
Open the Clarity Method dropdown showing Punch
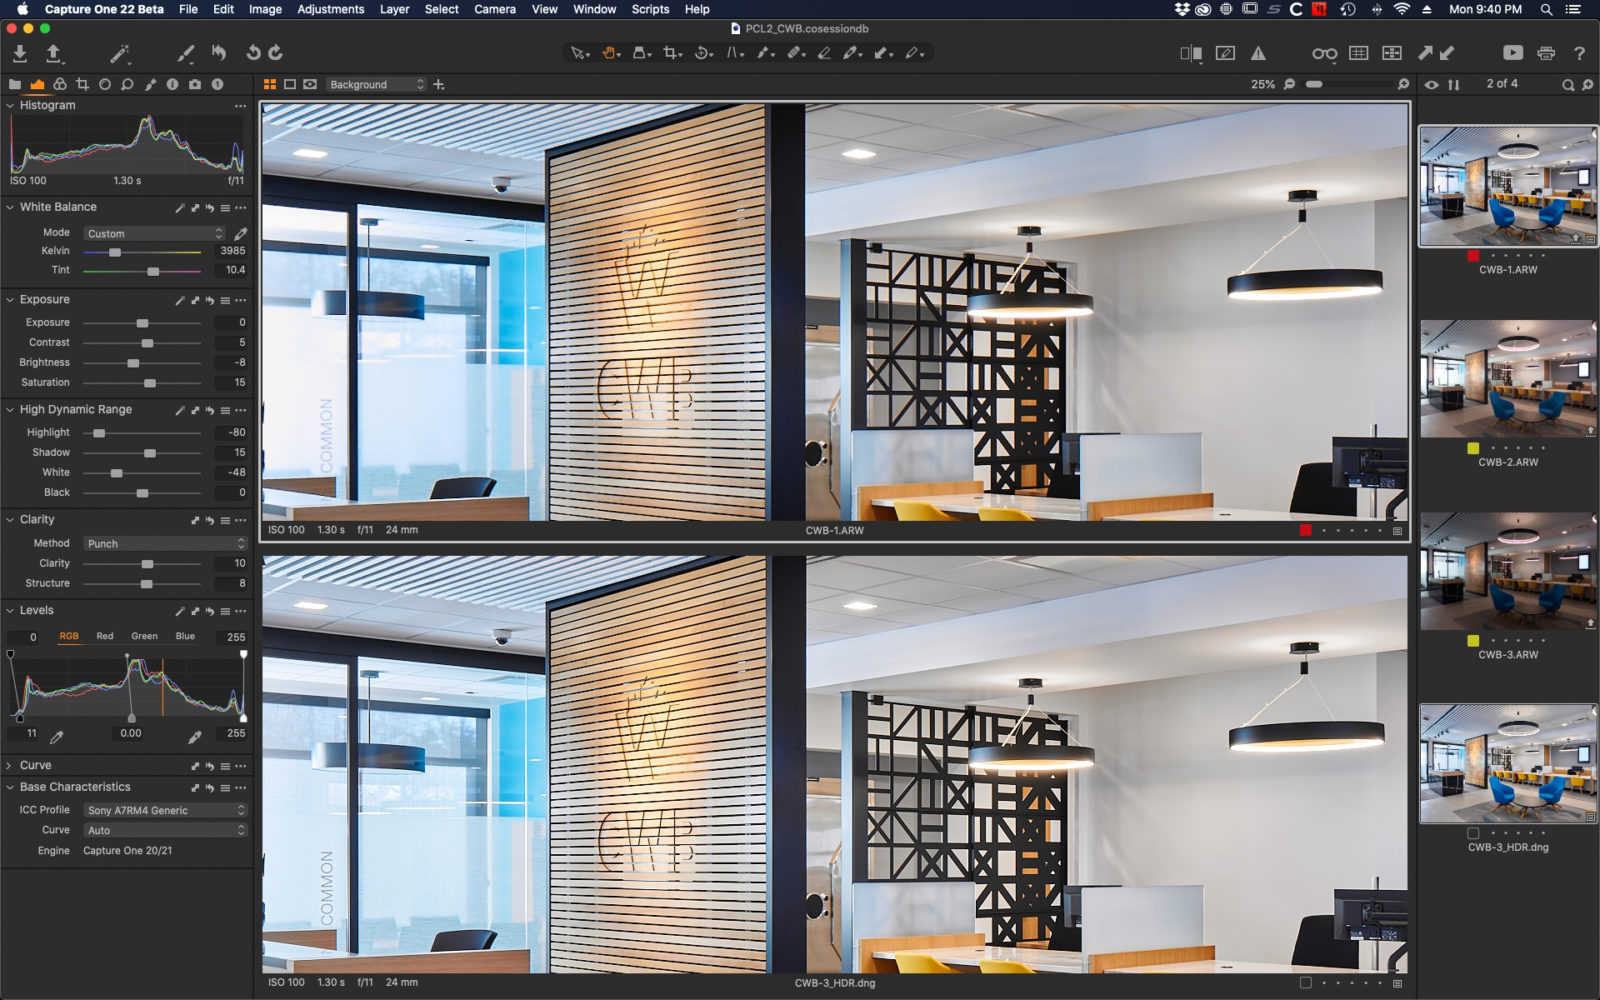coord(163,543)
